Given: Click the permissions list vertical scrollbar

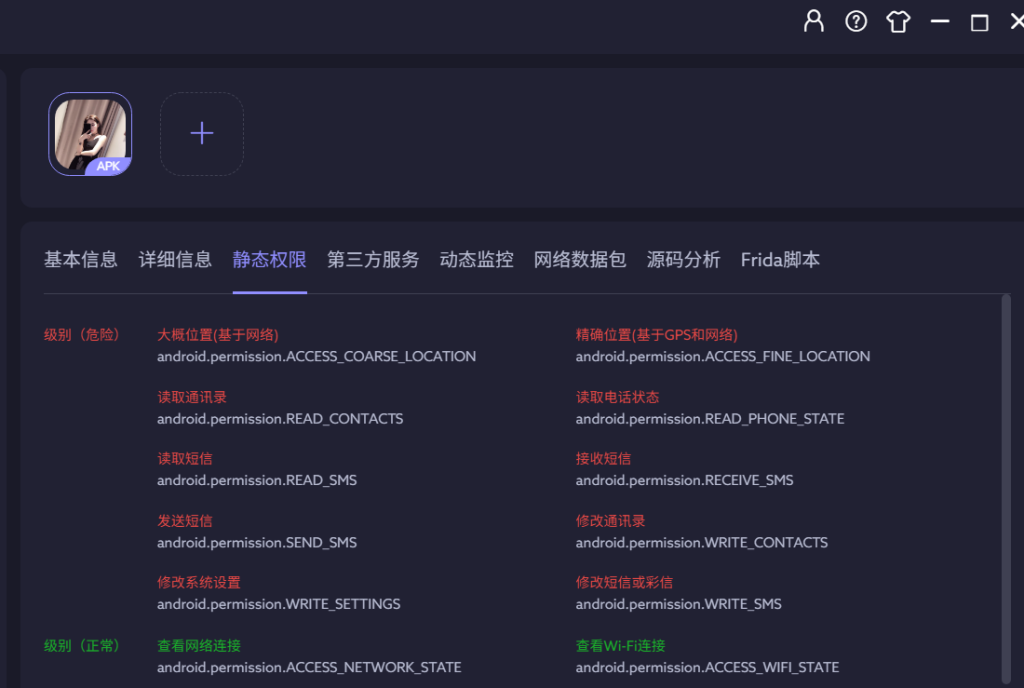Looking at the screenshot, I should pyautogui.click(x=1005, y=480).
